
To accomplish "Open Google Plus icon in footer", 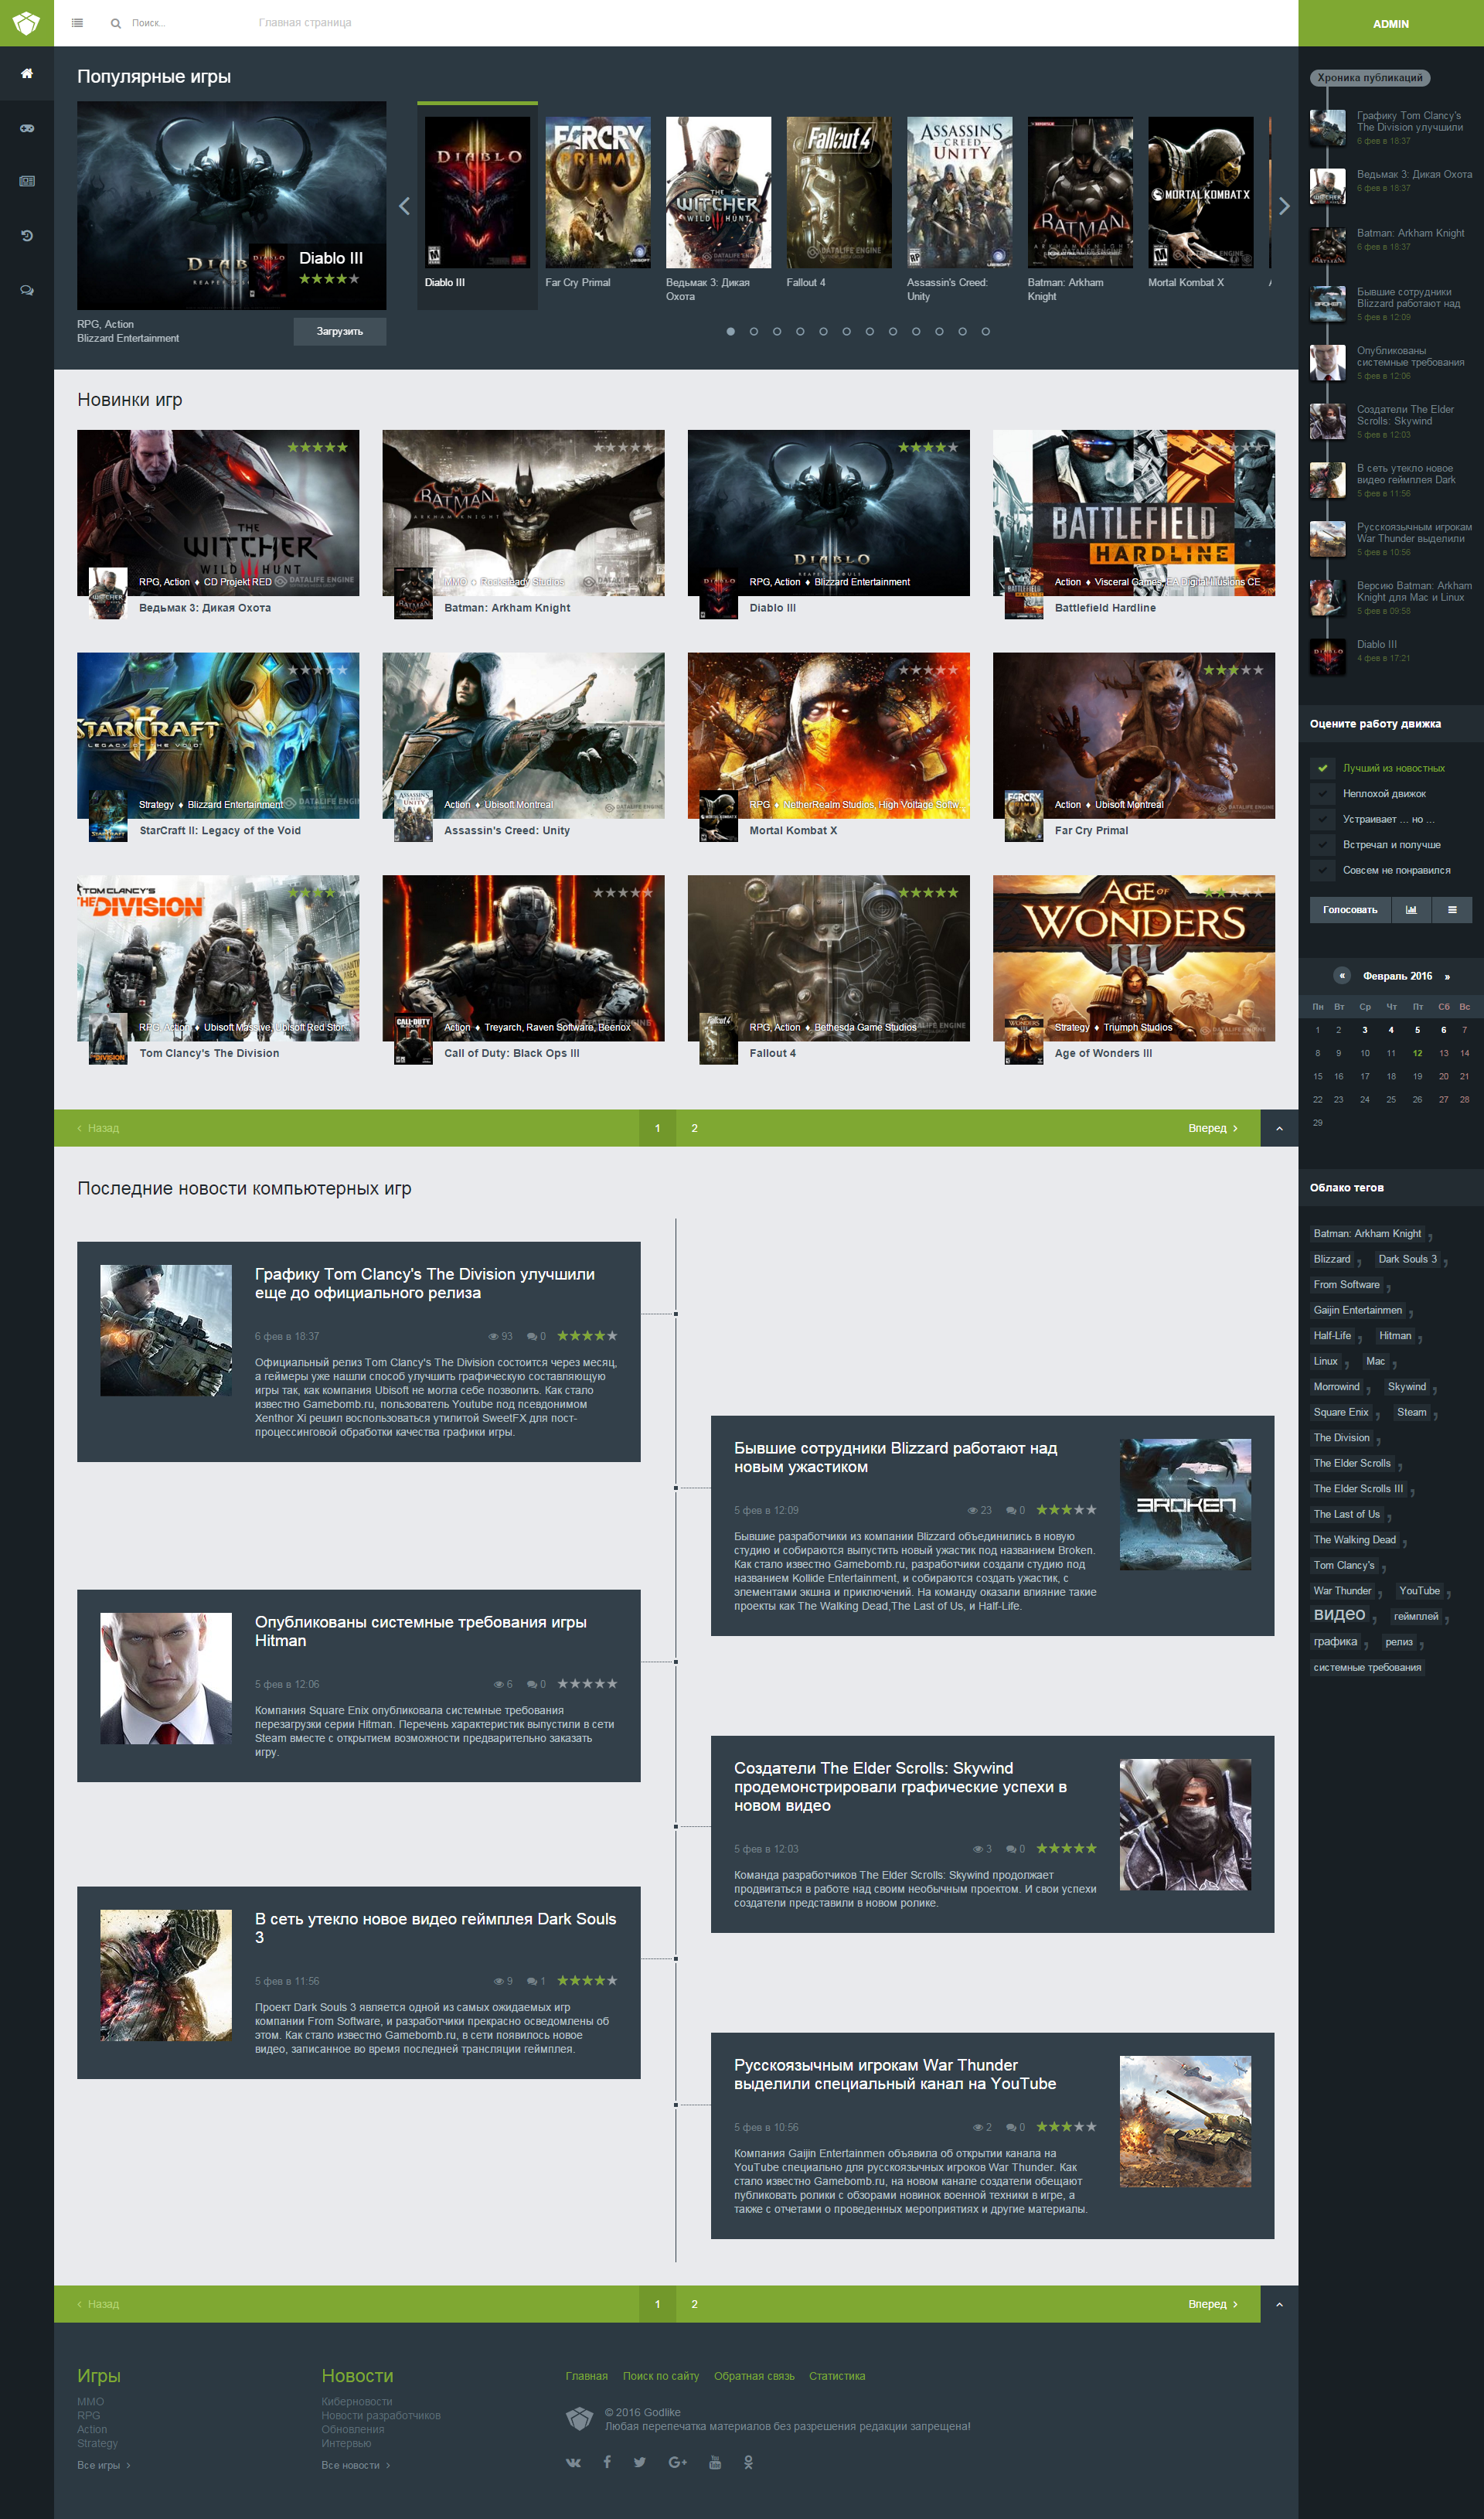I will click(677, 2462).
